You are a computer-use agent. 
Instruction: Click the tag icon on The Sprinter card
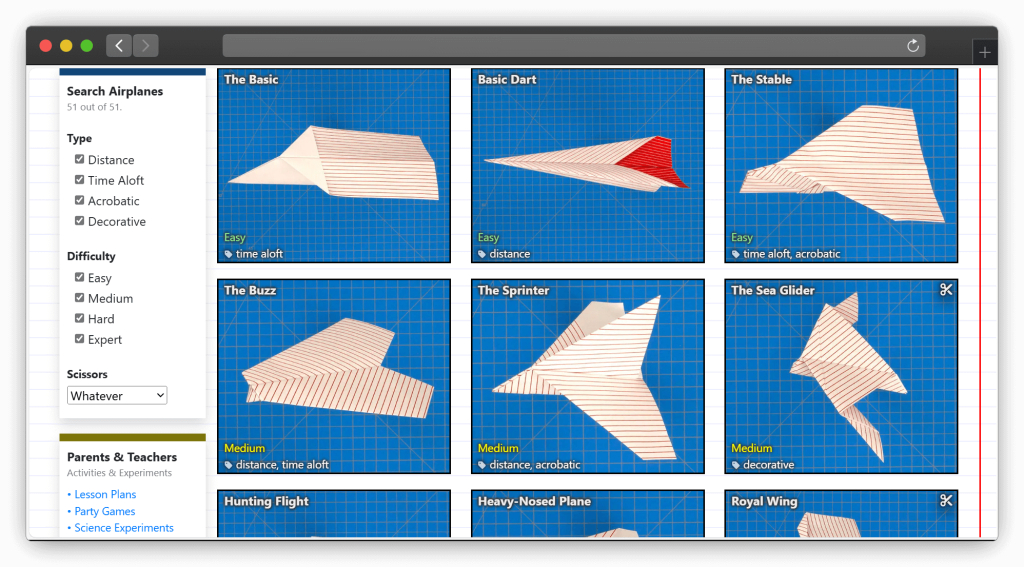(x=482, y=465)
